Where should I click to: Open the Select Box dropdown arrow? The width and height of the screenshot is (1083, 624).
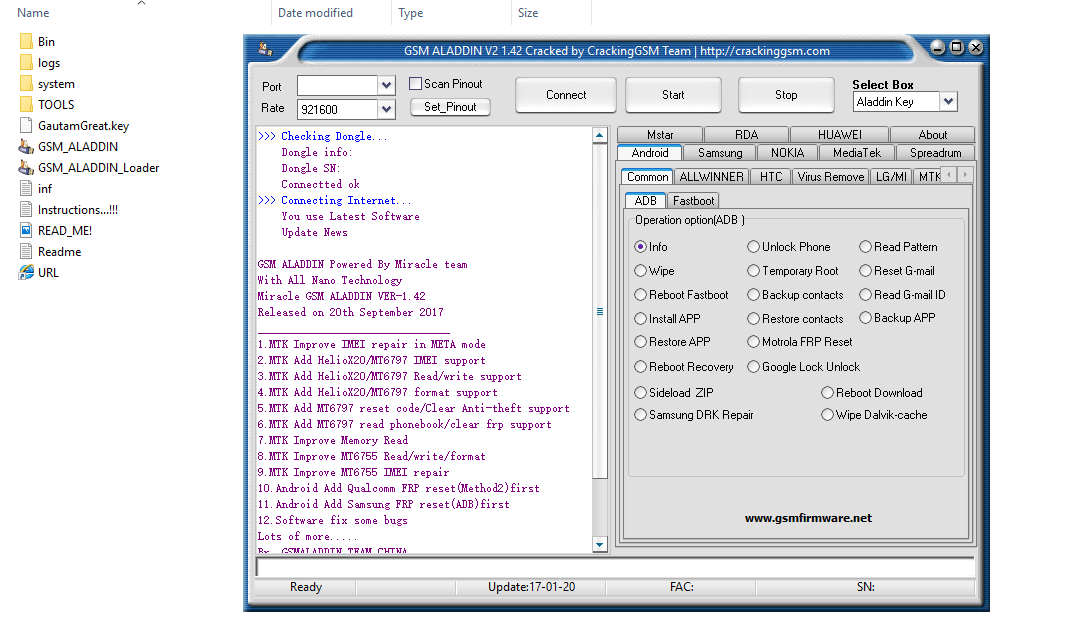(948, 102)
